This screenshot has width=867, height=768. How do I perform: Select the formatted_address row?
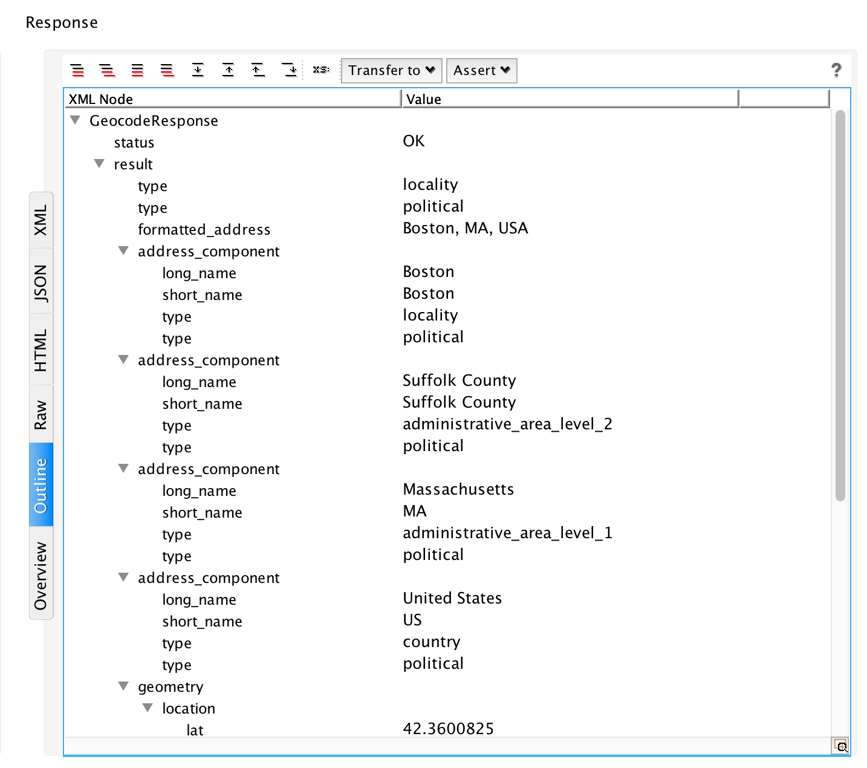447,229
